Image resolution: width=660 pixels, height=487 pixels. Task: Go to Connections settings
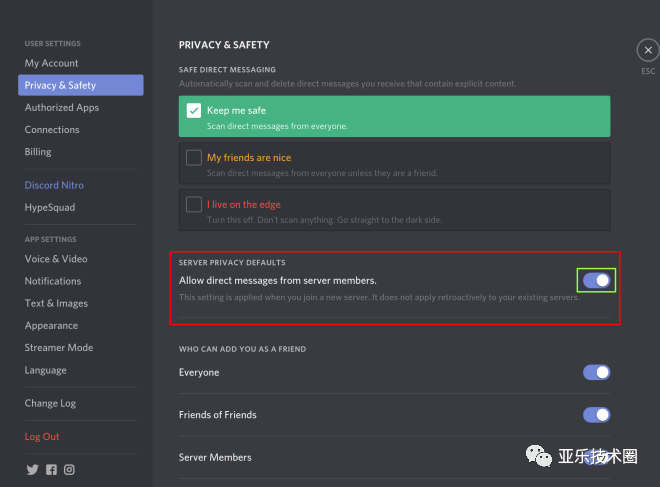[52, 130]
